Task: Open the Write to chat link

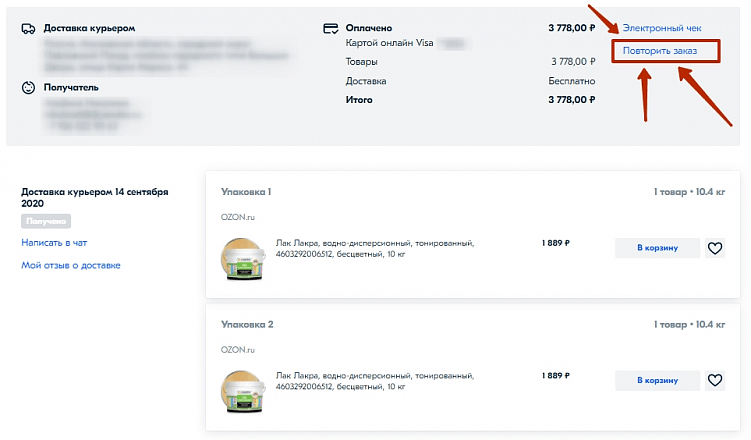Action: point(54,243)
